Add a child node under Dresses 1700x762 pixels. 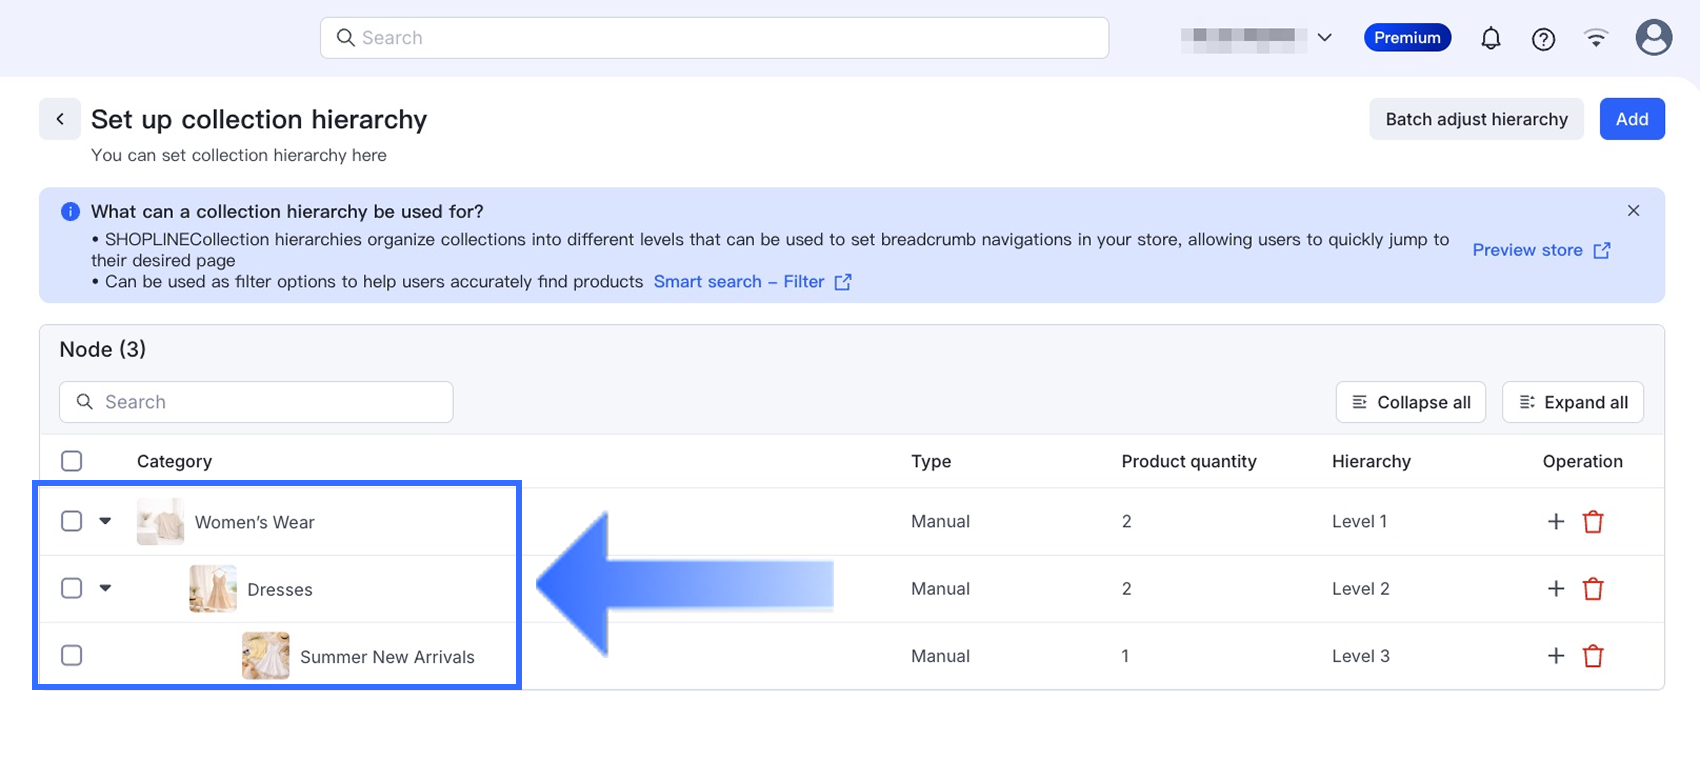(1555, 589)
